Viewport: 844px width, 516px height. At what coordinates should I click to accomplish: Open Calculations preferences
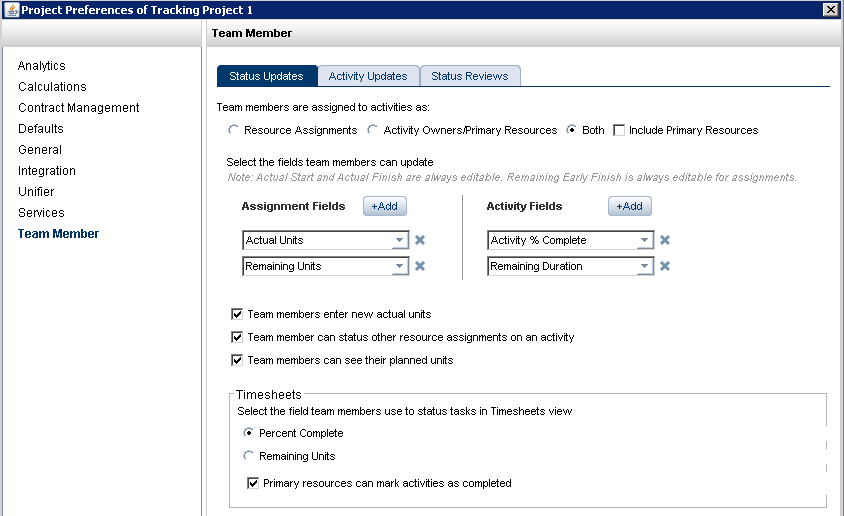coord(52,87)
